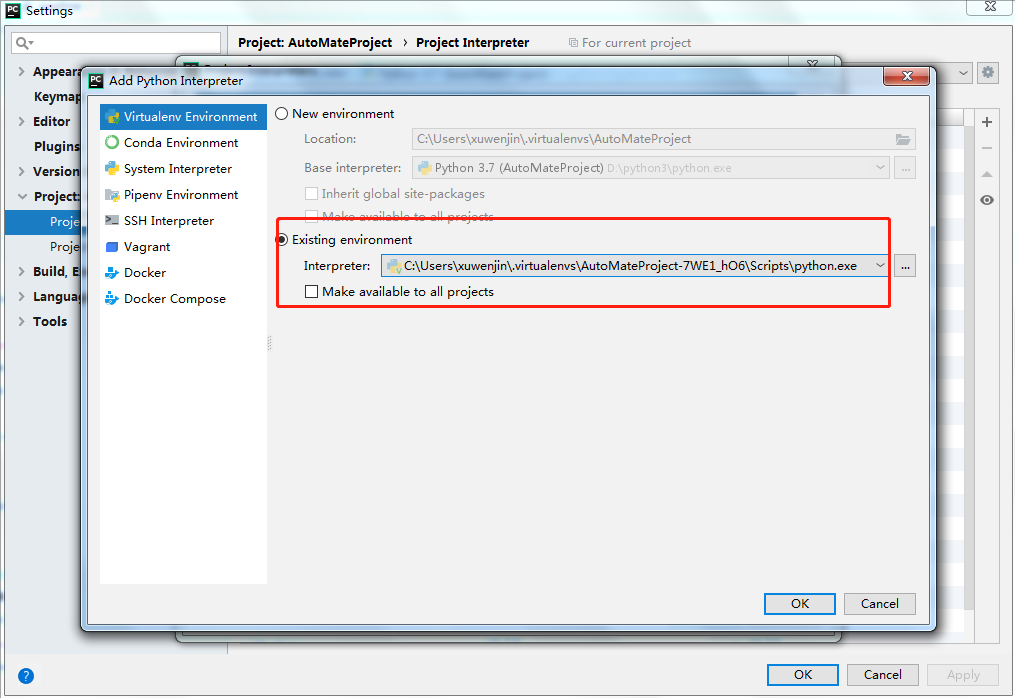This screenshot has width=1015, height=698.
Task: Select the New environment radio button
Action: 282,114
